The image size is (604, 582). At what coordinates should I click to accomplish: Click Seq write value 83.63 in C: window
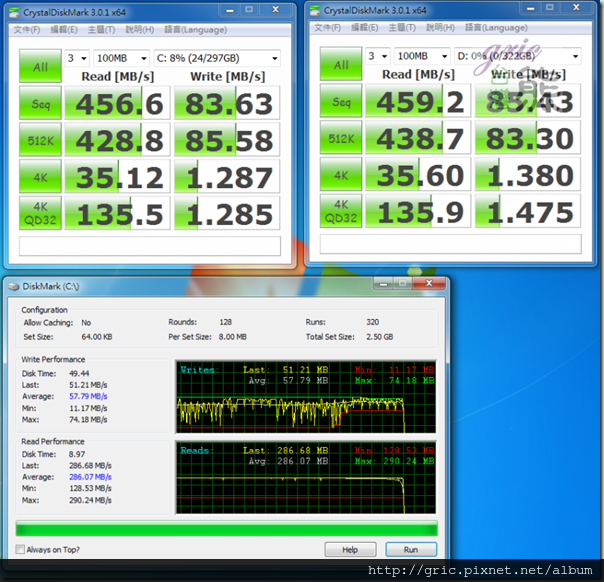(x=227, y=103)
